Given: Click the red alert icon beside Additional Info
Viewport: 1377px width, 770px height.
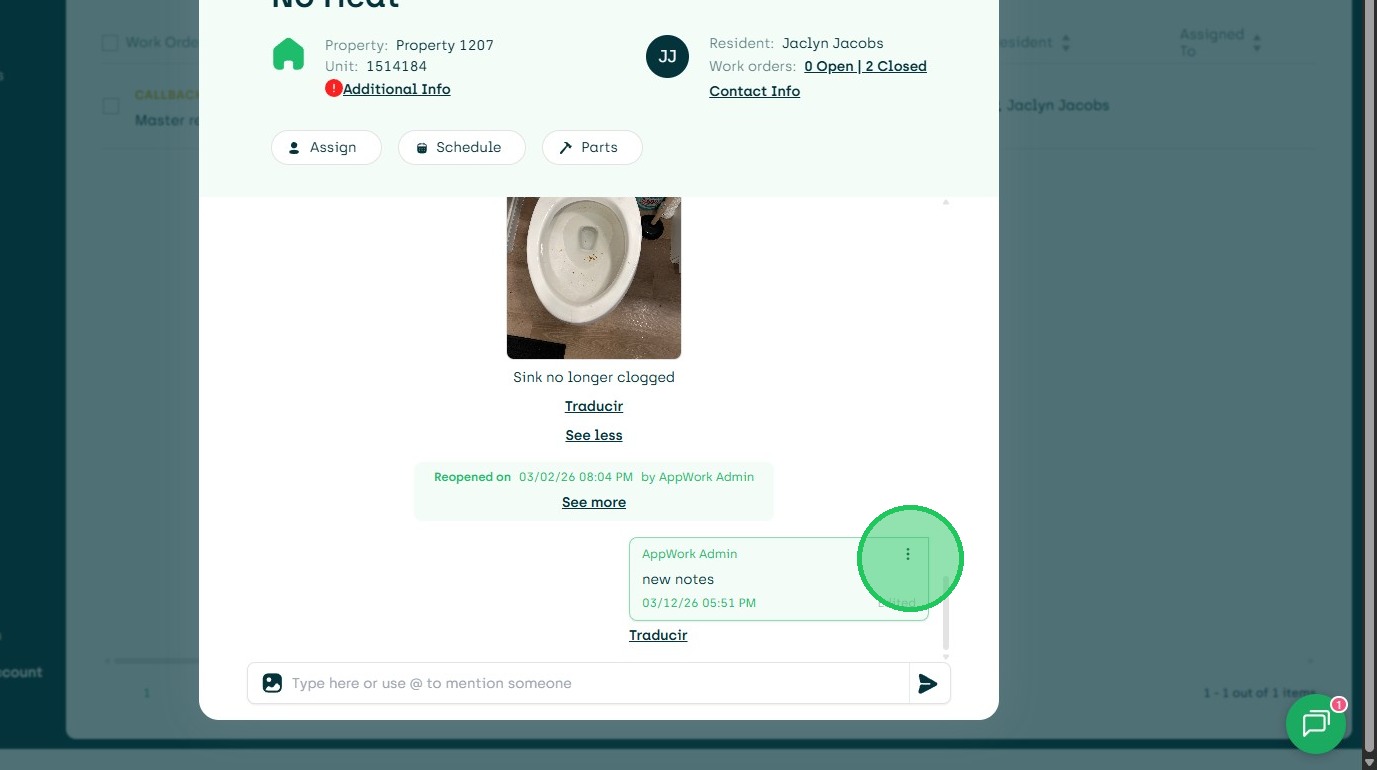Looking at the screenshot, I should (333, 89).
